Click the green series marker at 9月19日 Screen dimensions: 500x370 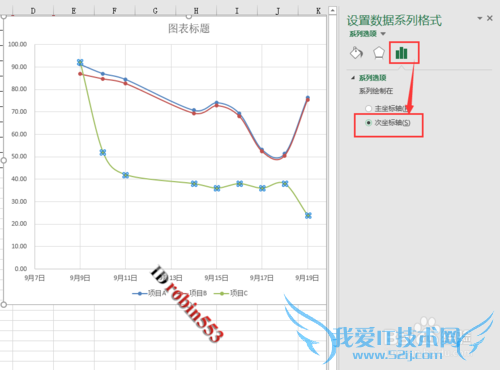308,216
